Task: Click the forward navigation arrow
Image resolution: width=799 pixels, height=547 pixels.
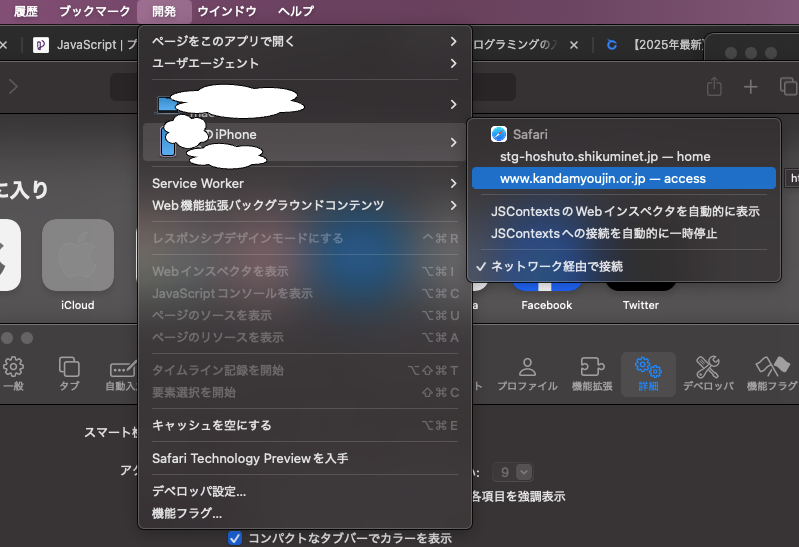Action: [13, 87]
